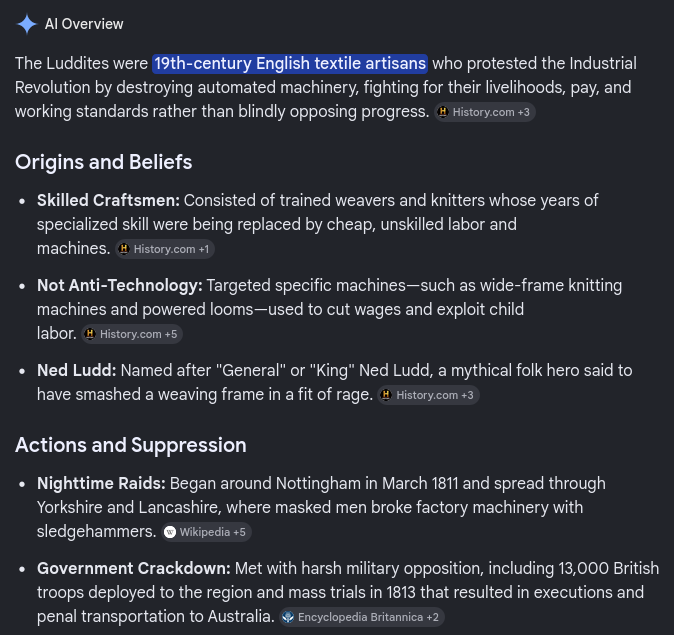Open History.com +3 source chip after intro paragraph
674x635 pixels.
coord(484,112)
